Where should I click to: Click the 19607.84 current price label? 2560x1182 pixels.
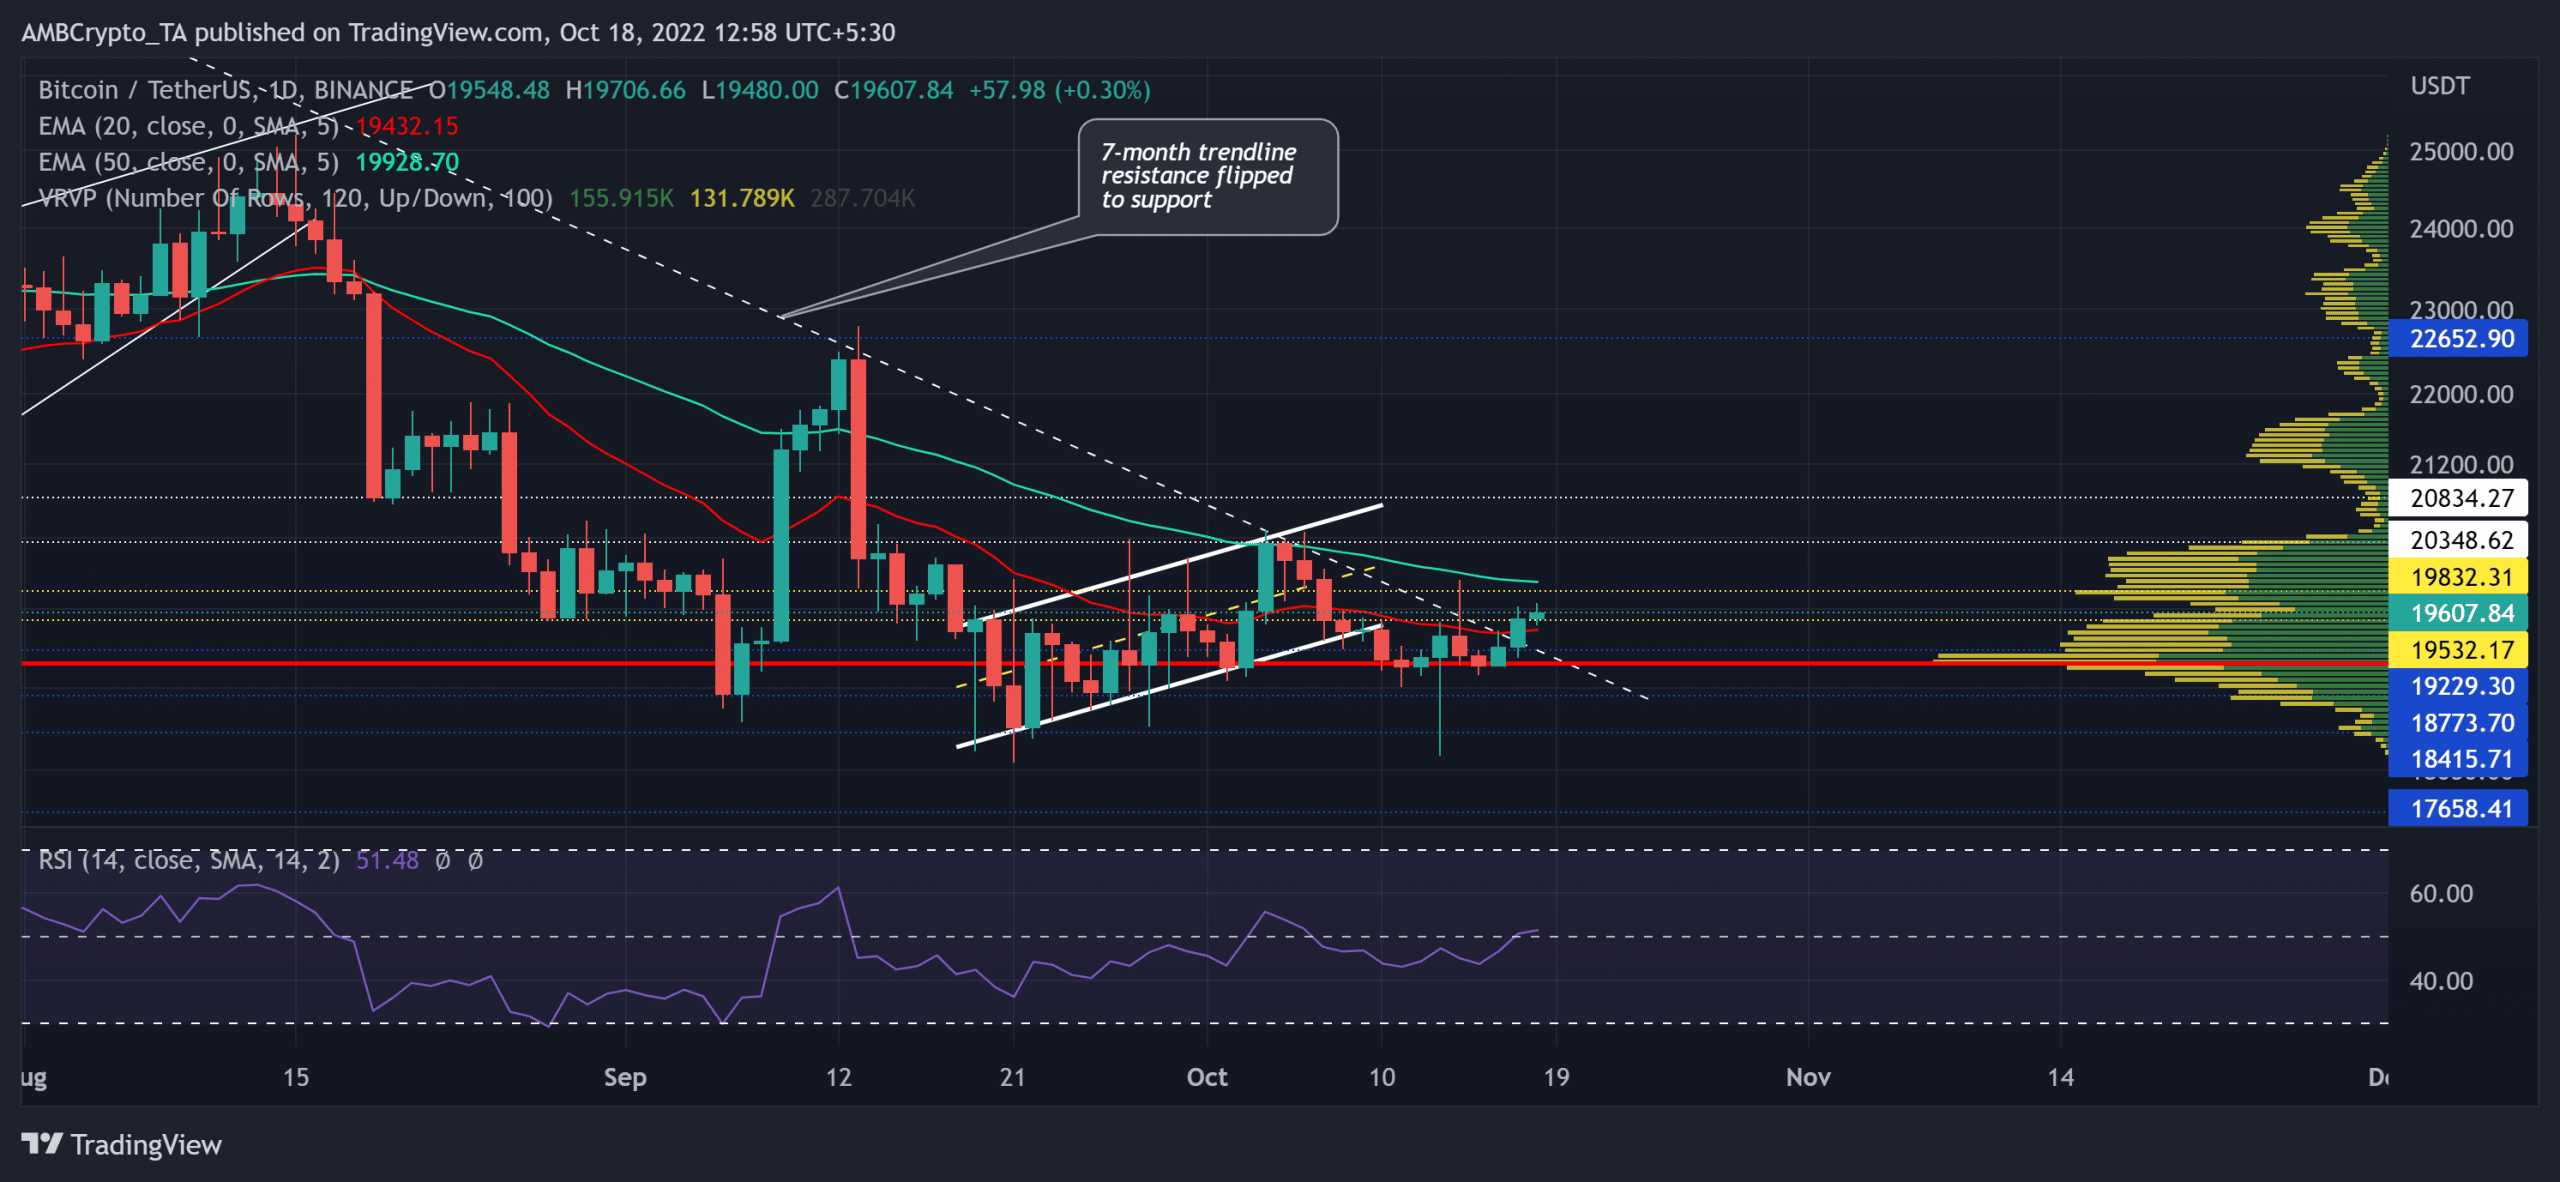coord(2458,613)
